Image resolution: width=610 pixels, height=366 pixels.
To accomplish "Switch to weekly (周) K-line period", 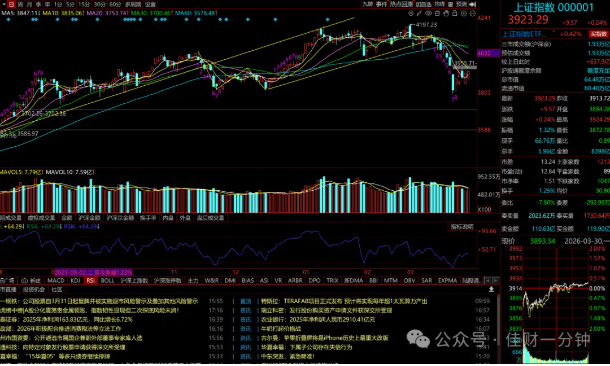I will point(20,4).
